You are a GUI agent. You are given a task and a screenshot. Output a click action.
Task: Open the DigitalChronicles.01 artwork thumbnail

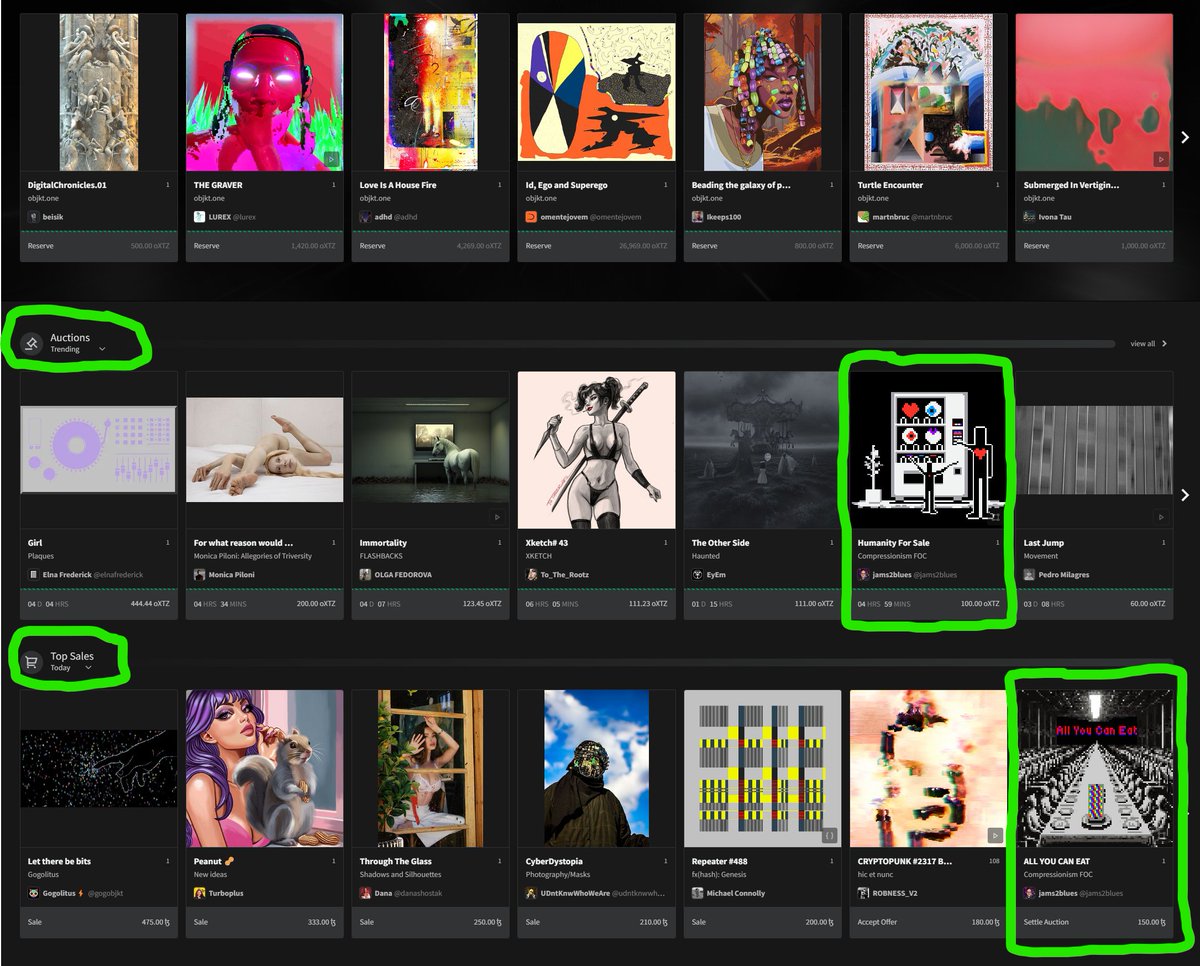[x=98, y=92]
